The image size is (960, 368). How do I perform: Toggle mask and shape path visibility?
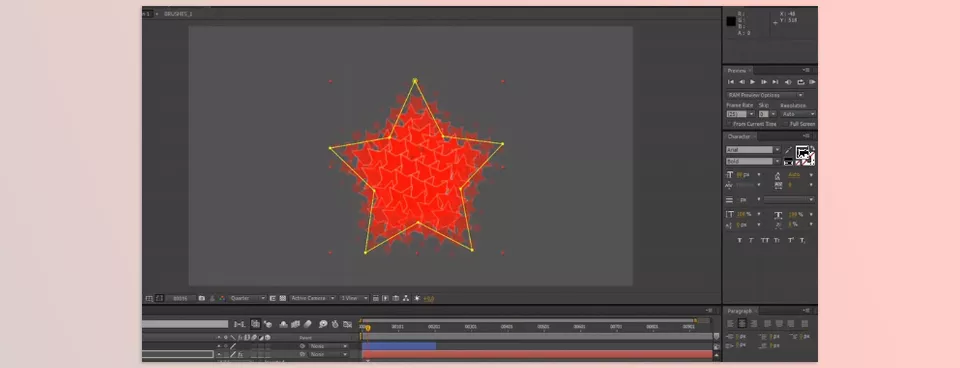coord(159,298)
